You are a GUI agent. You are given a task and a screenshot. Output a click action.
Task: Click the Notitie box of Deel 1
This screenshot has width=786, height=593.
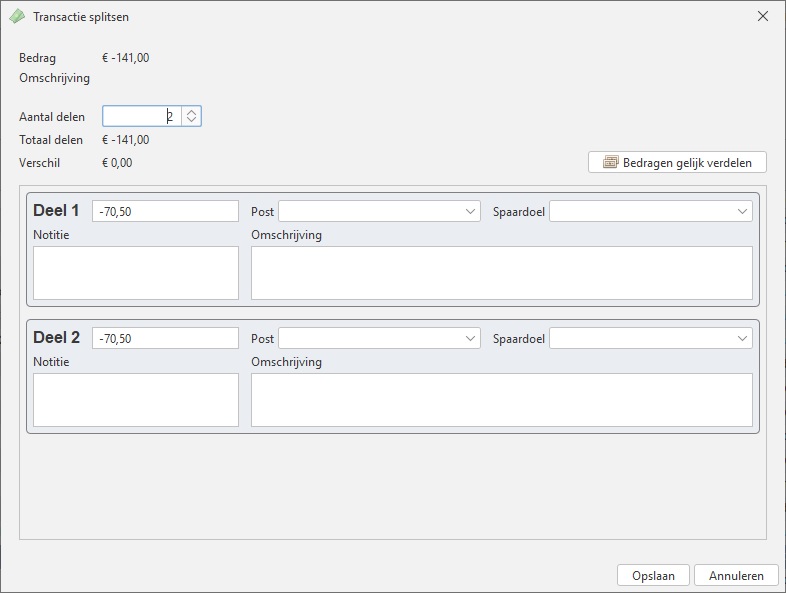click(x=136, y=273)
